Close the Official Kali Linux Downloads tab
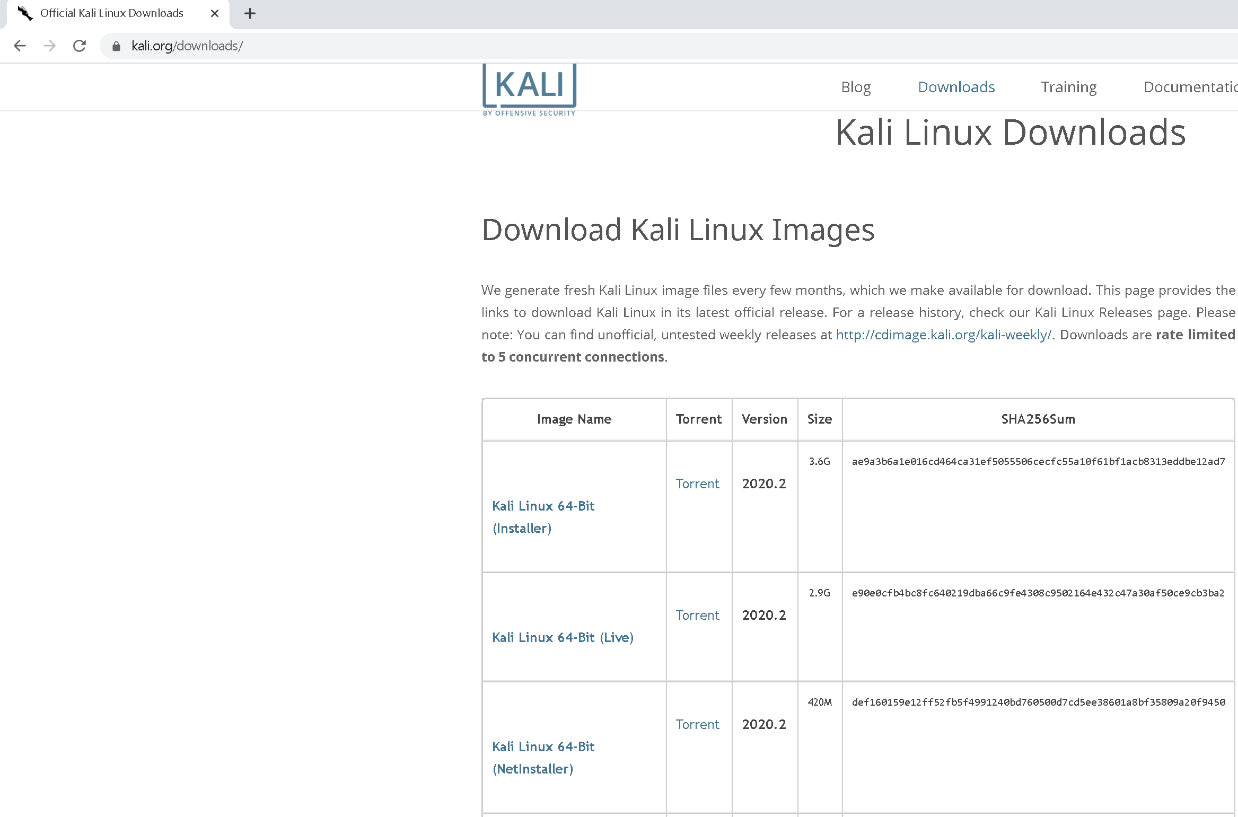This screenshot has height=817, width=1238. tap(214, 14)
